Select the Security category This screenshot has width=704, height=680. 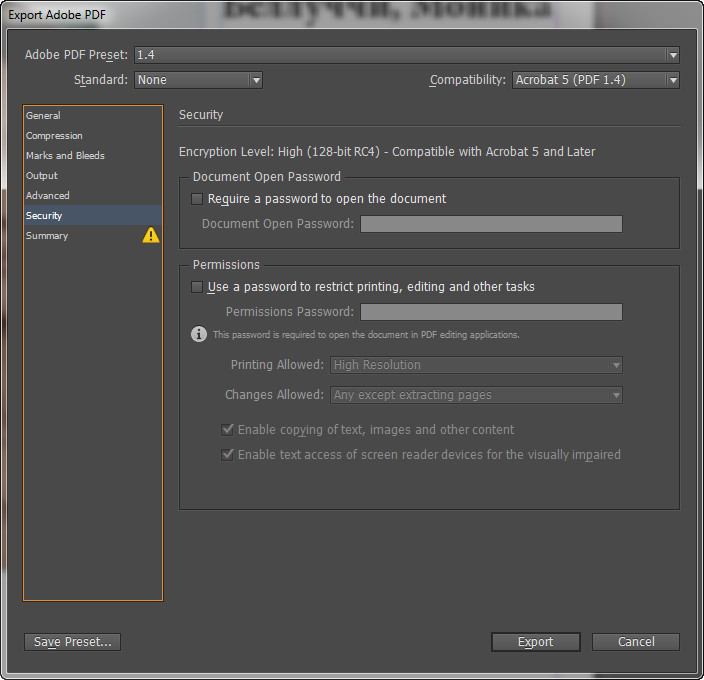coord(92,215)
